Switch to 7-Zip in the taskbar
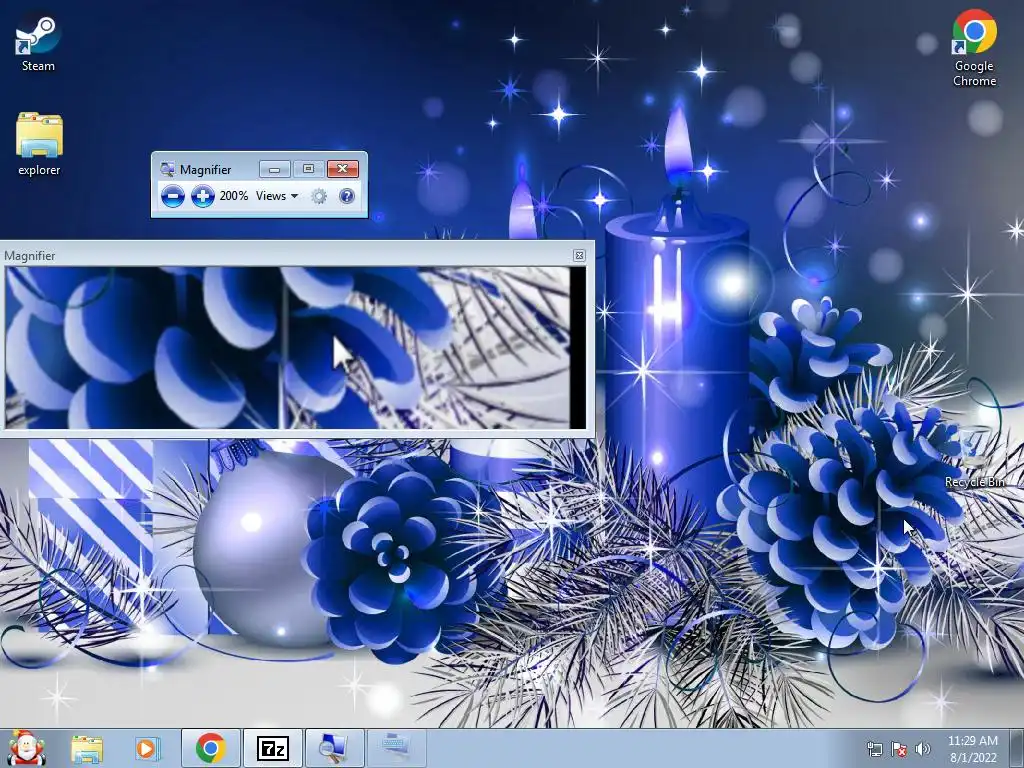 pos(273,748)
